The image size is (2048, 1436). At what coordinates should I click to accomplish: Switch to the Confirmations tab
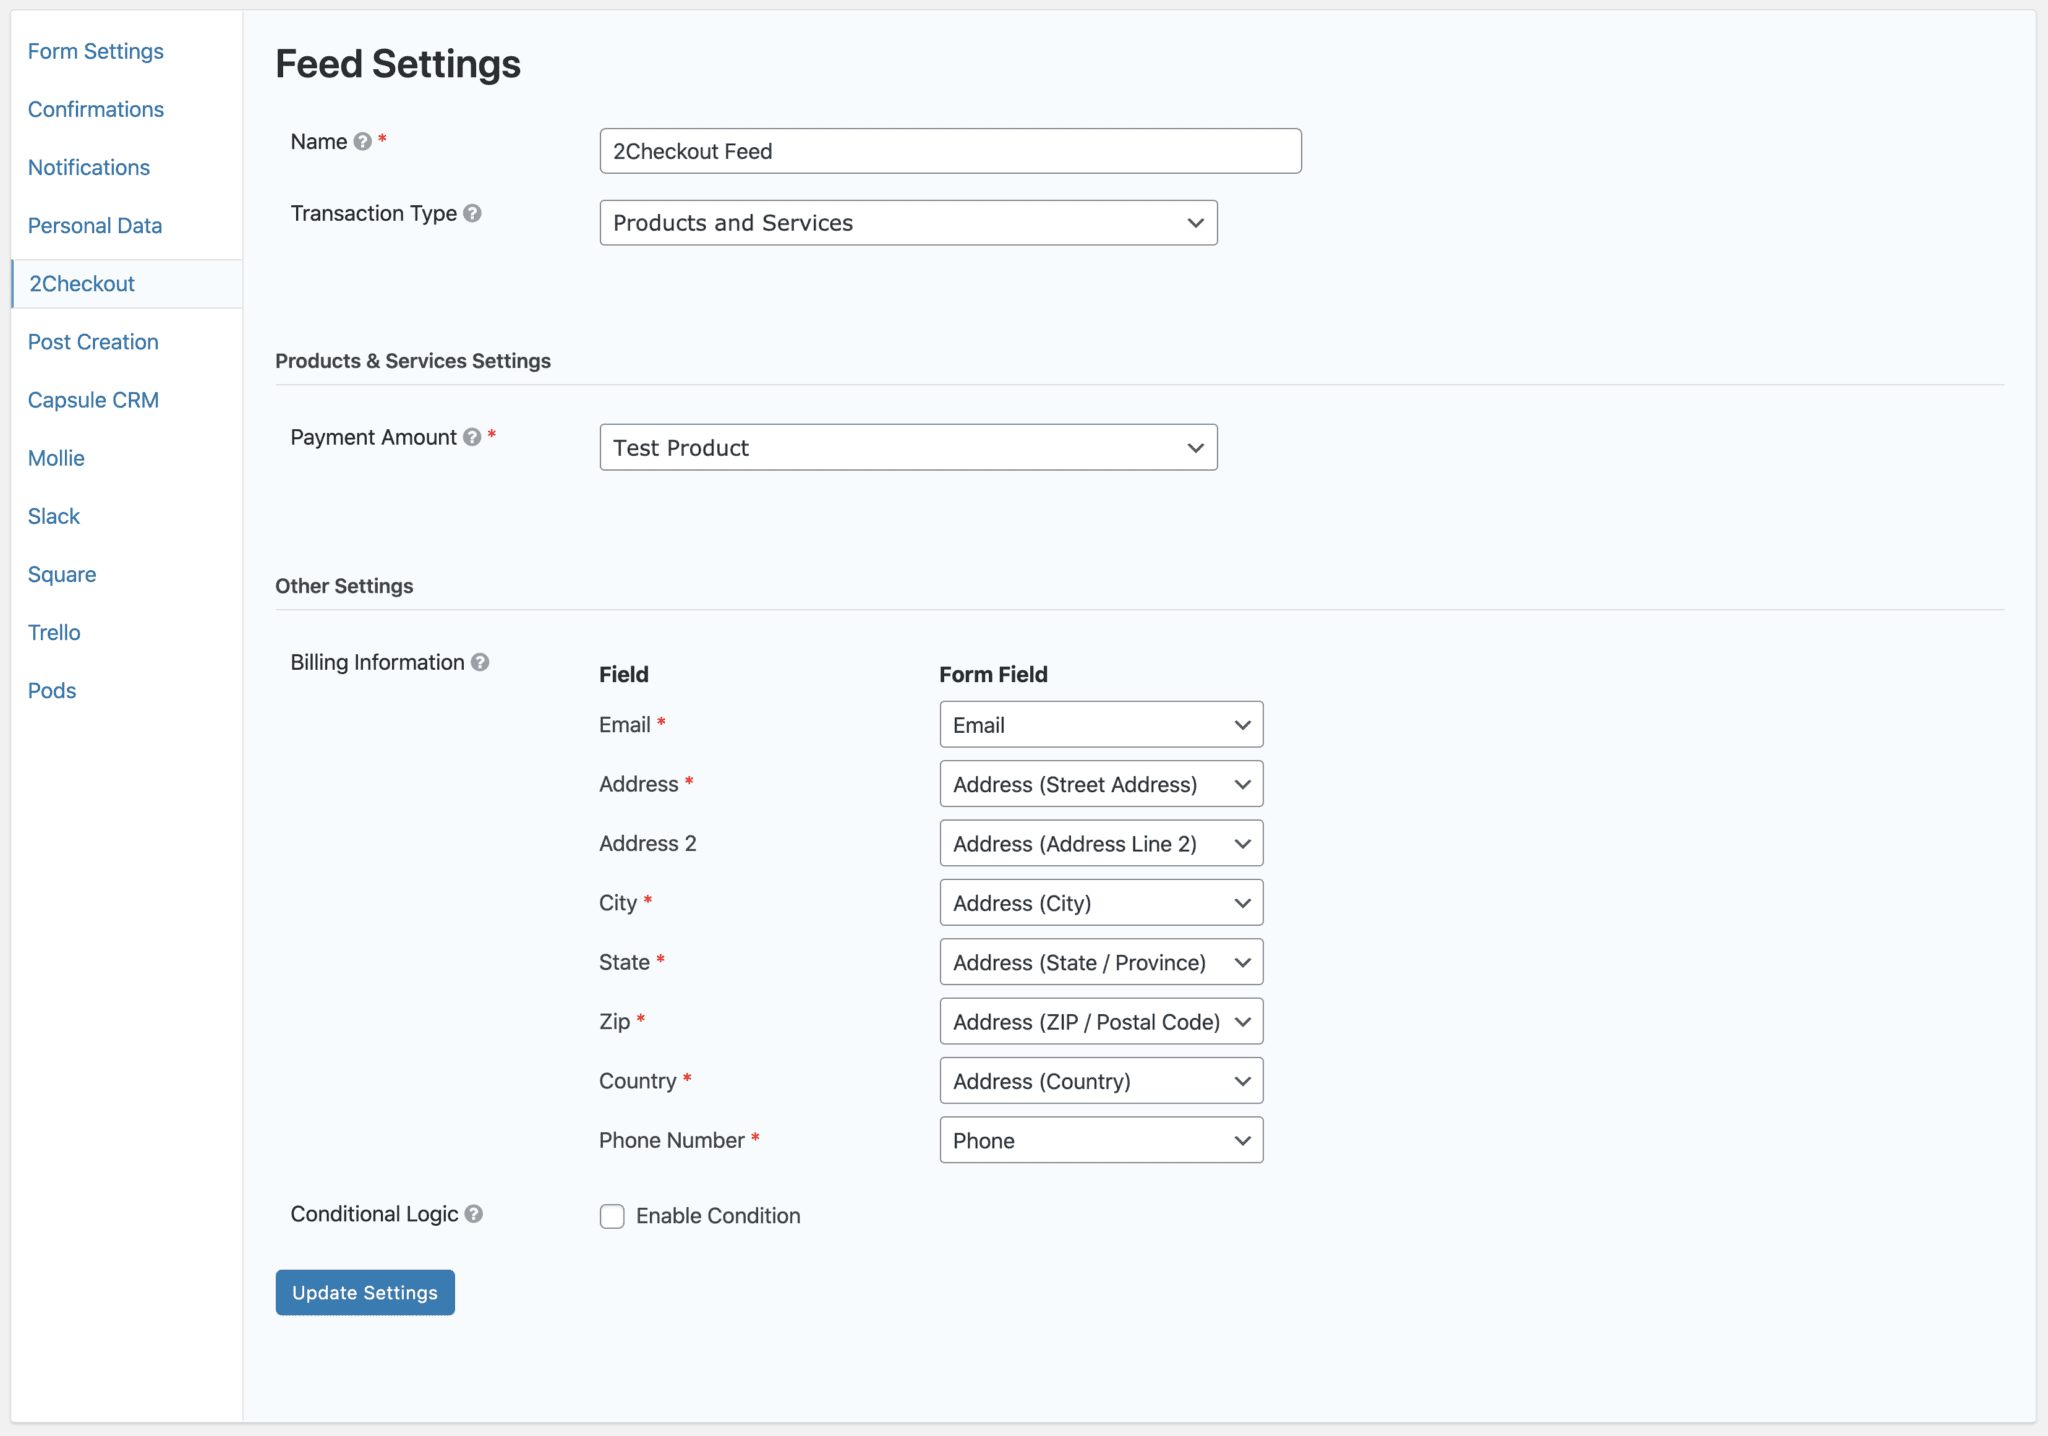tap(95, 109)
